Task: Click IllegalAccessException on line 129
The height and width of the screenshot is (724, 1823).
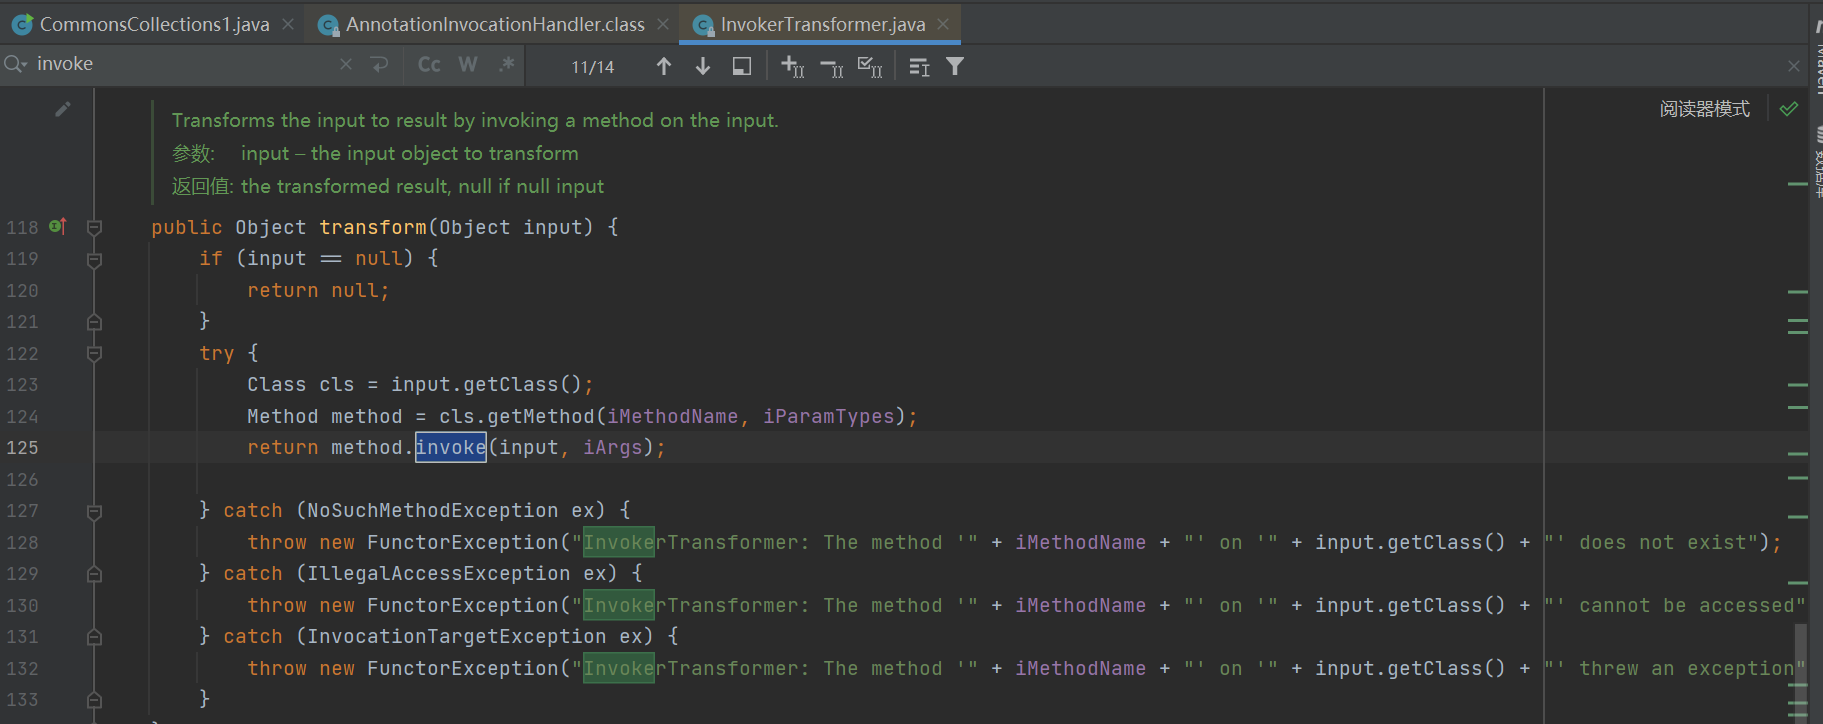Action: [439, 573]
